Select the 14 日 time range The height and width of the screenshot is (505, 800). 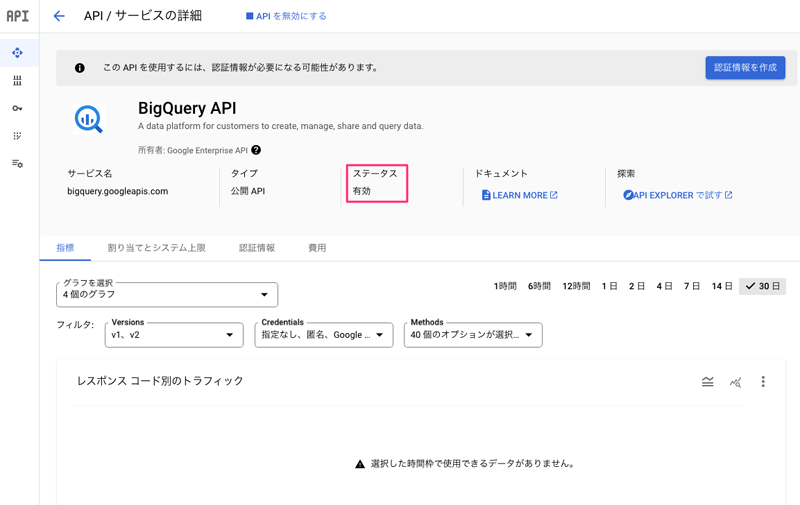[722, 286]
